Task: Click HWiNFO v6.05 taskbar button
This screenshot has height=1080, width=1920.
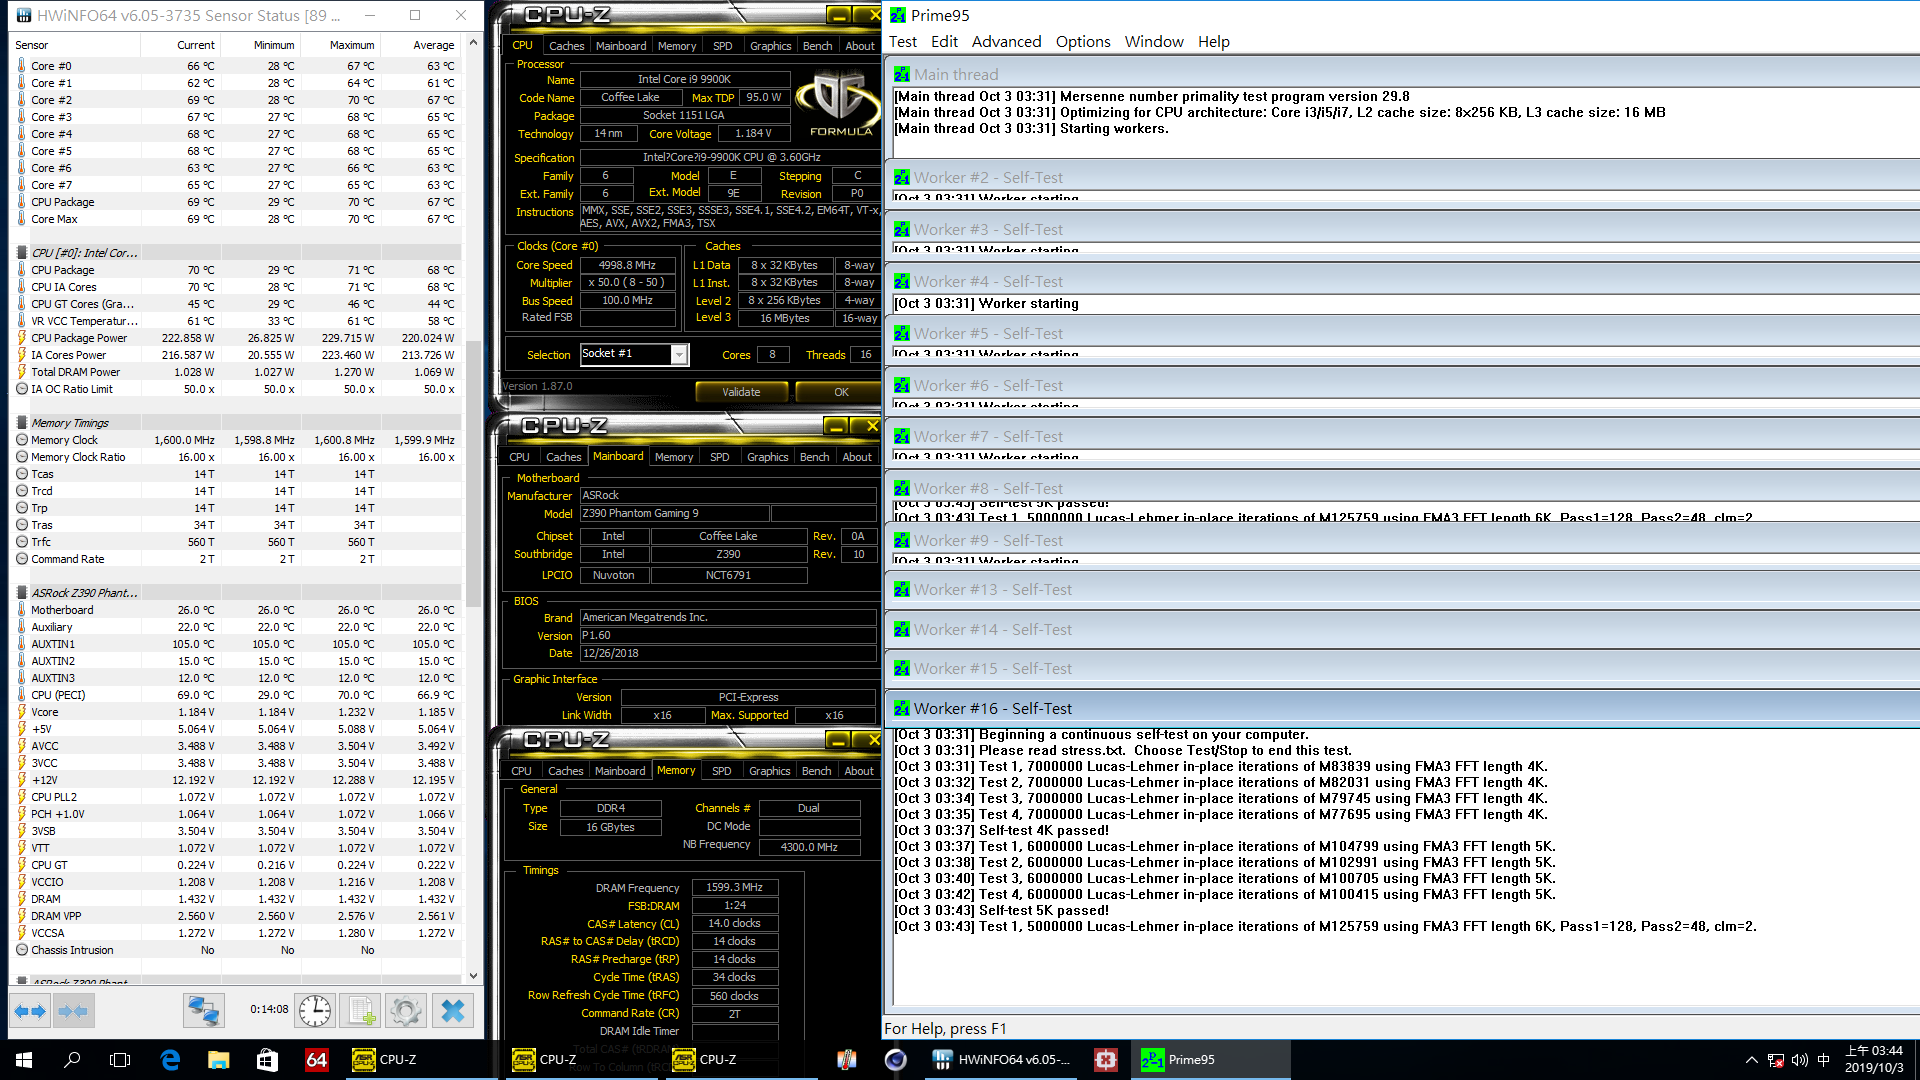Action: (1000, 1060)
